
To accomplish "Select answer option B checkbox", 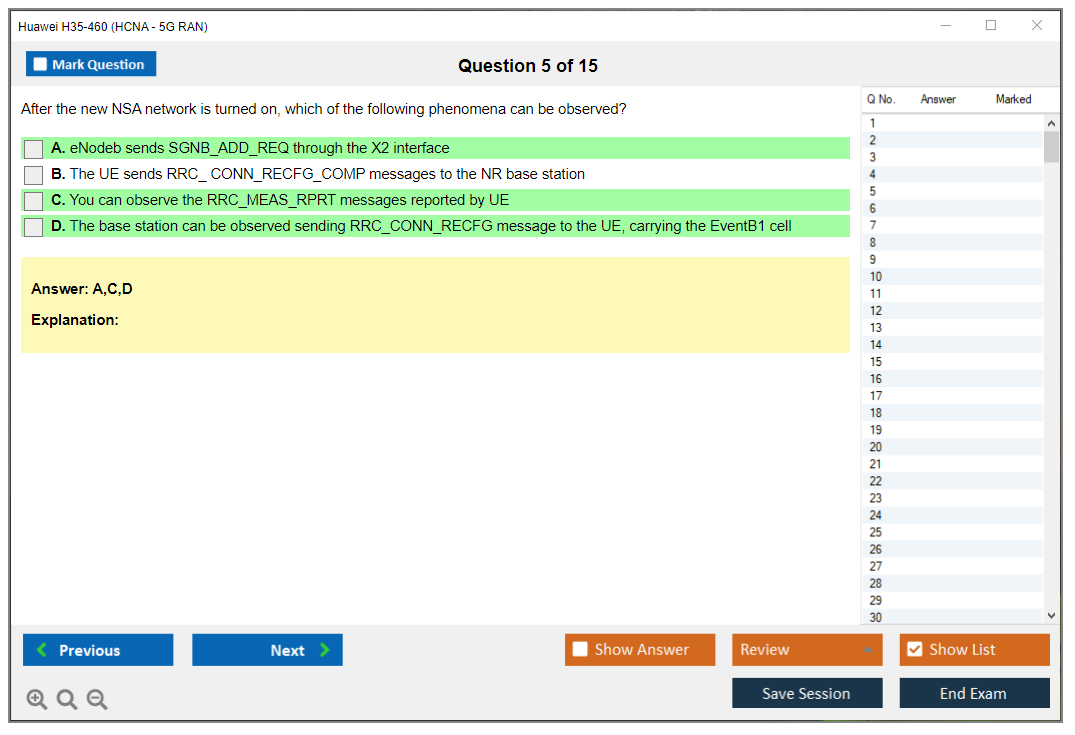I will point(34,175).
